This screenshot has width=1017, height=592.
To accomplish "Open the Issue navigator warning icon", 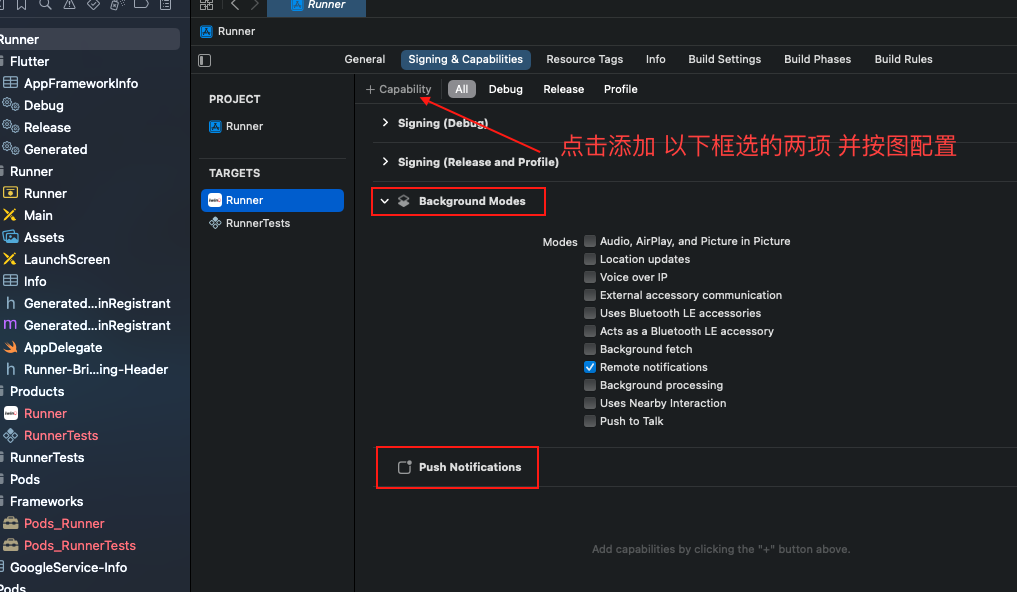I will [x=69, y=5].
